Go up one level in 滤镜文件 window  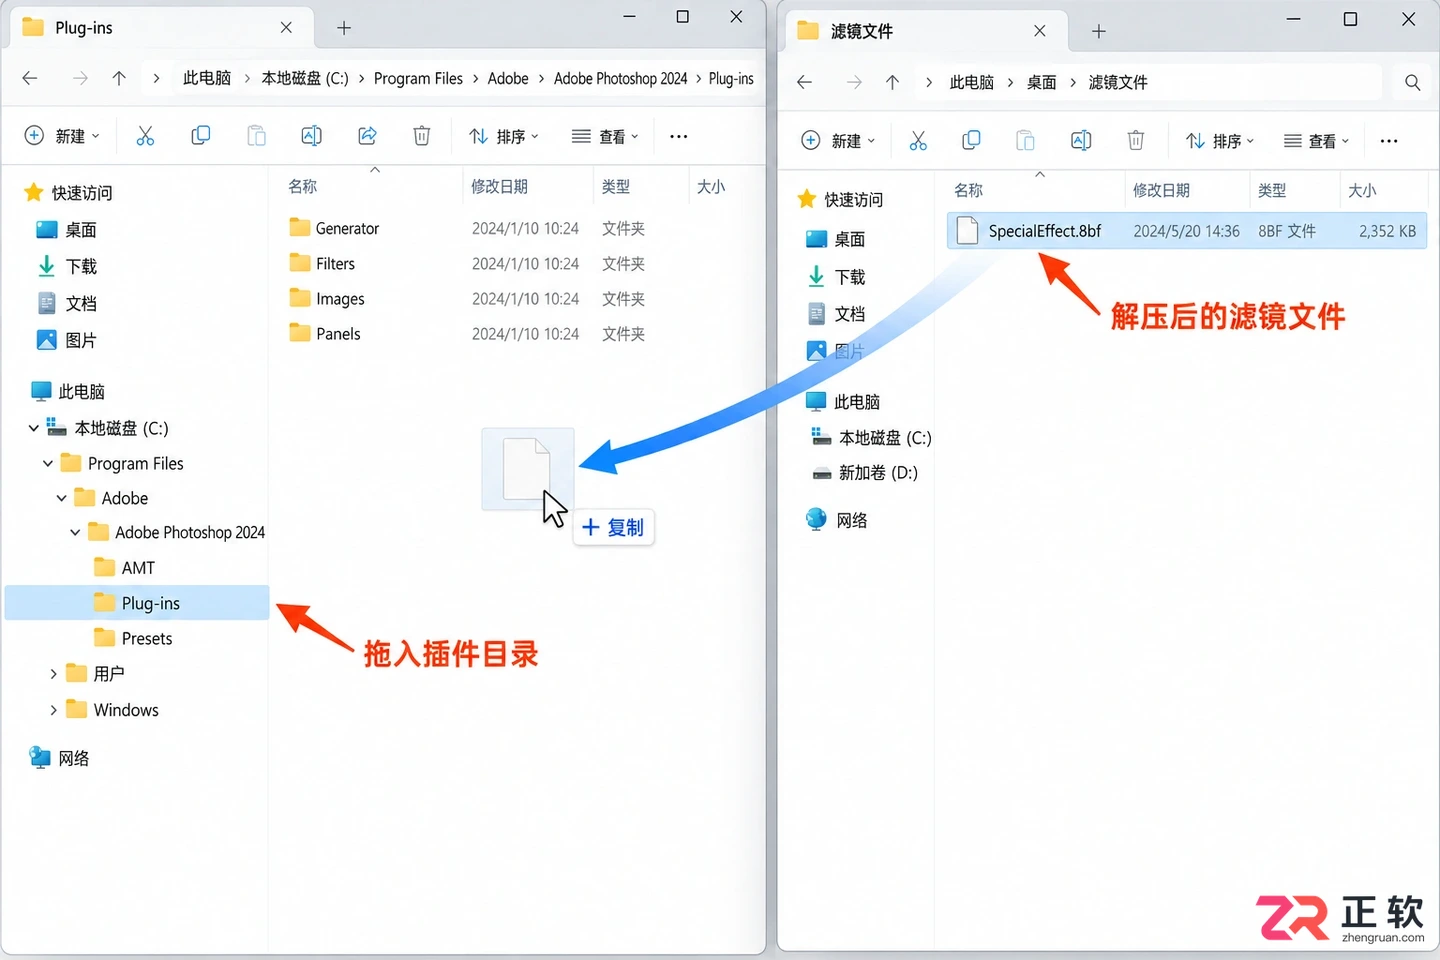893,82
